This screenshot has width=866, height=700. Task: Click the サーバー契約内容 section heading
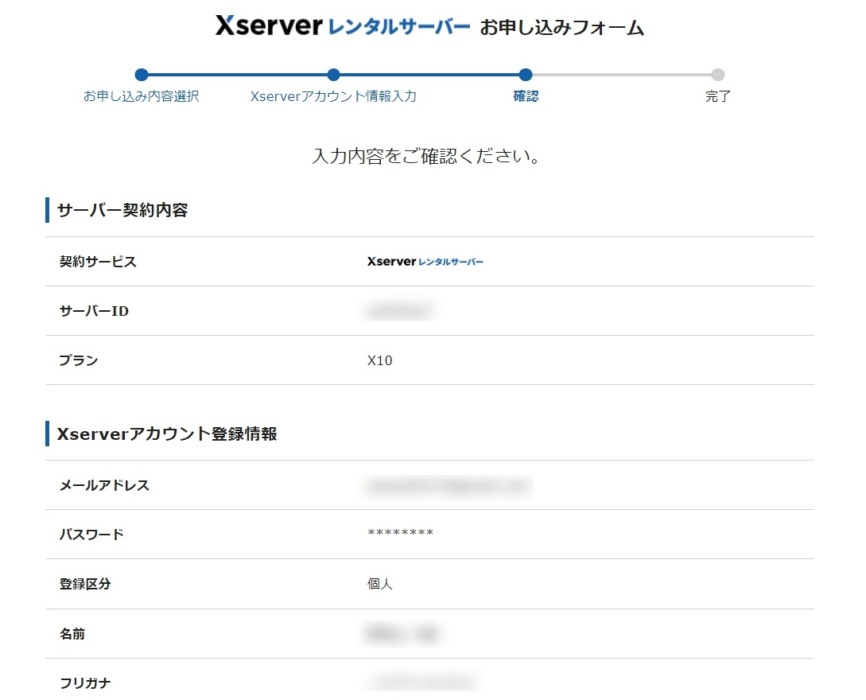coord(123,210)
